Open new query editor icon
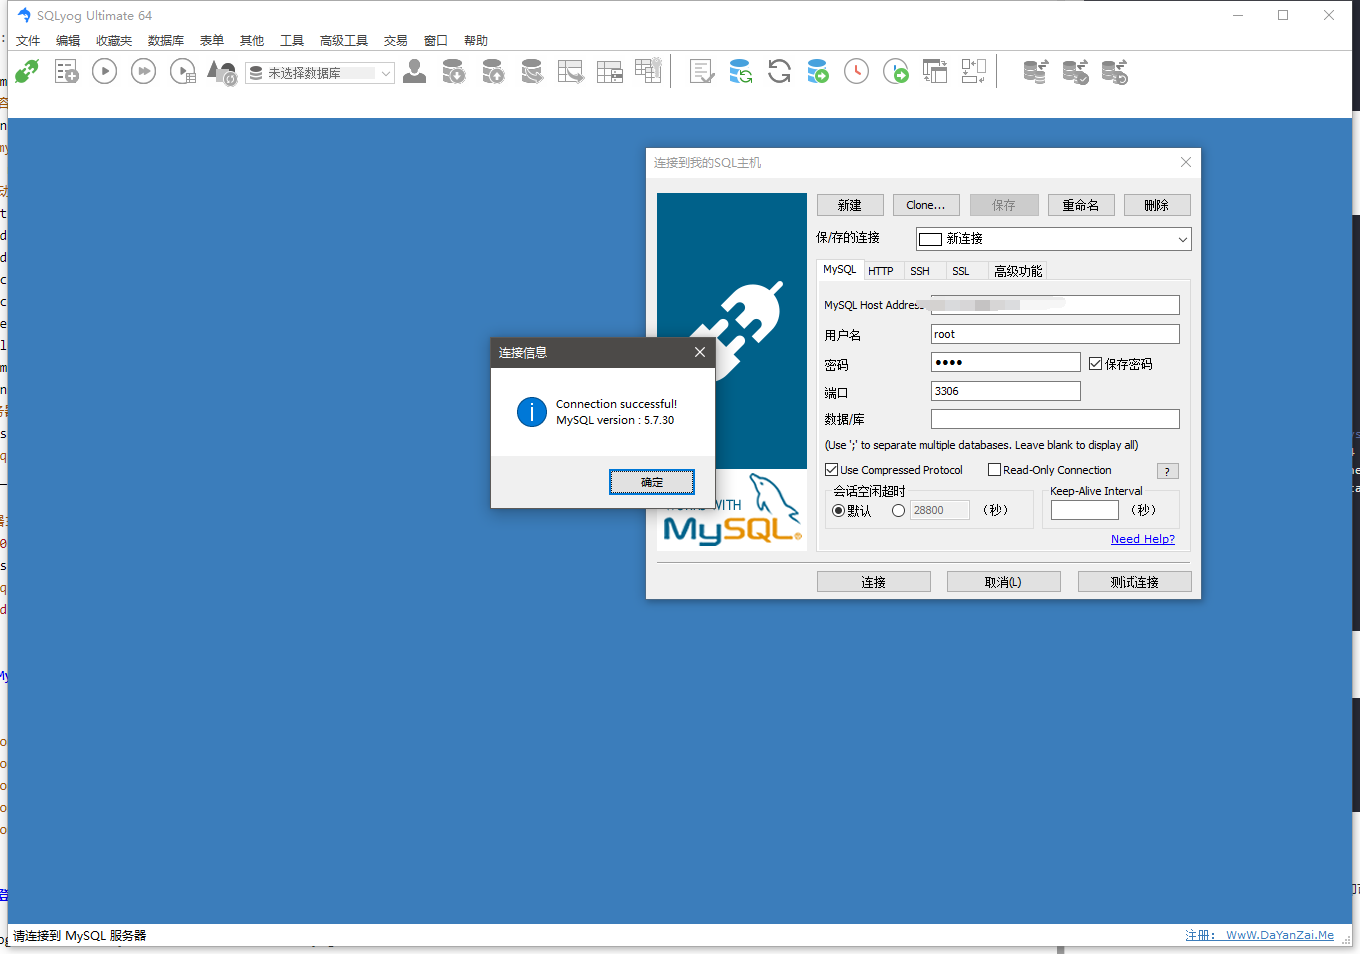This screenshot has height=954, width=1360. 66,72
